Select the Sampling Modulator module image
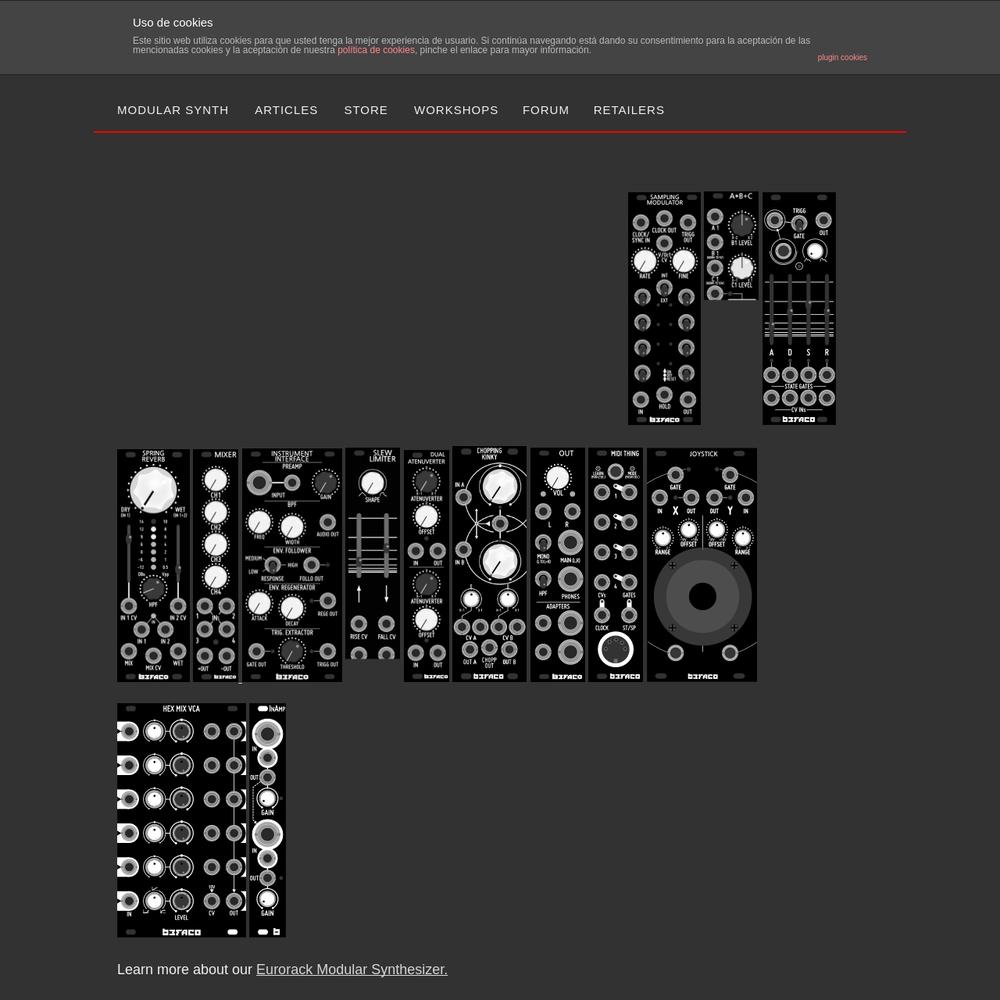Screen dimensions: 1000x1000 click(664, 308)
